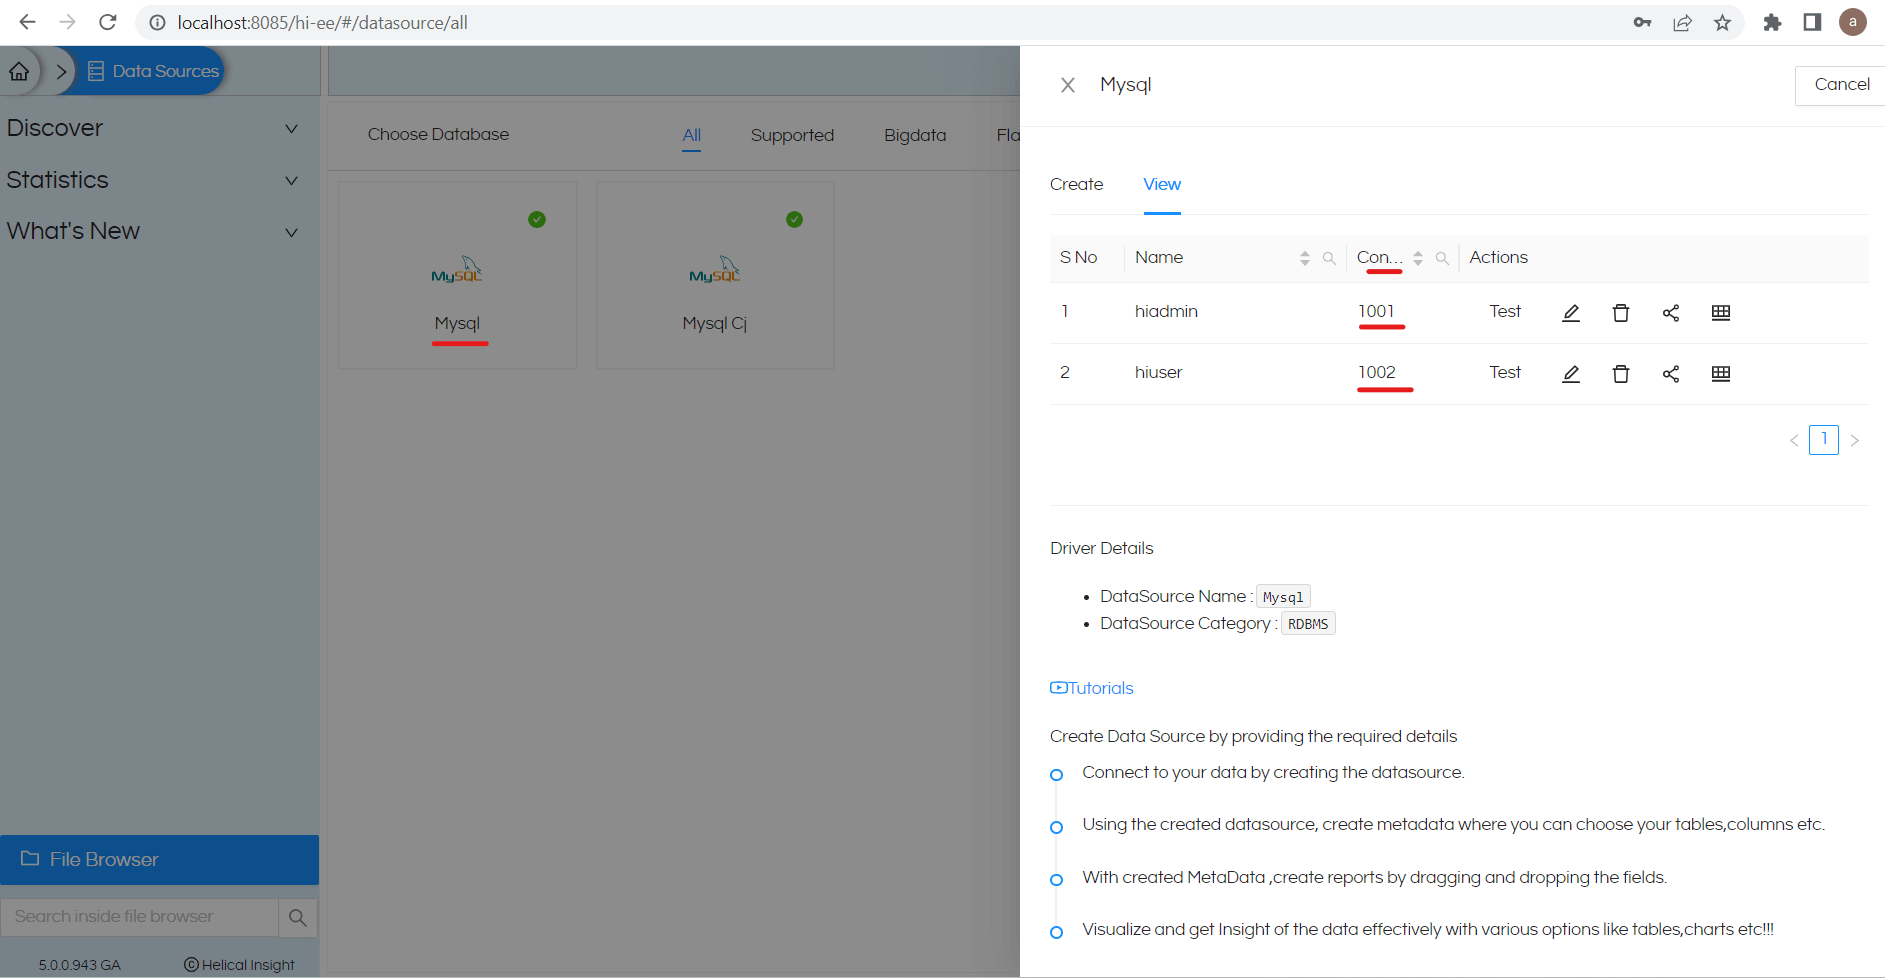This screenshot has height=978, width=1885.
Task: Open the table icon for hiuser row
Action: click(1721, 374)
